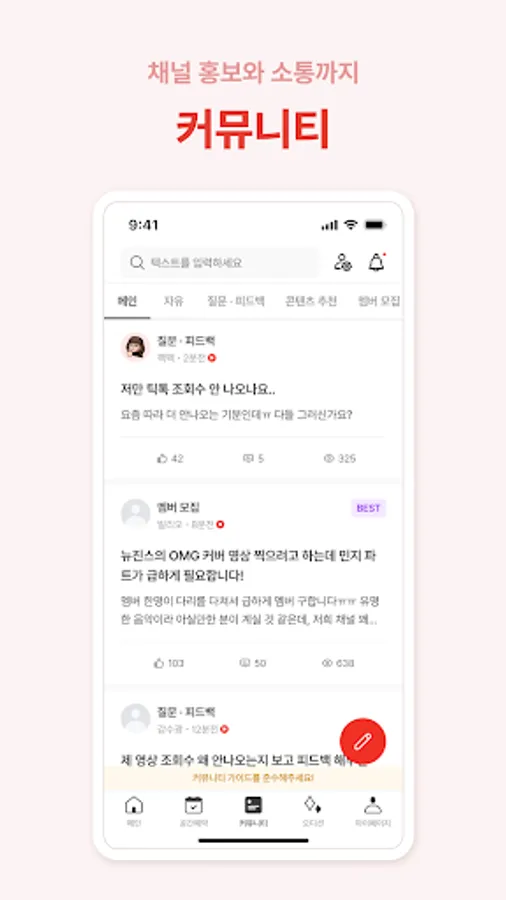
Task: Open comments showing 50 on member recruitment post
Action: (x=252, y=663)
